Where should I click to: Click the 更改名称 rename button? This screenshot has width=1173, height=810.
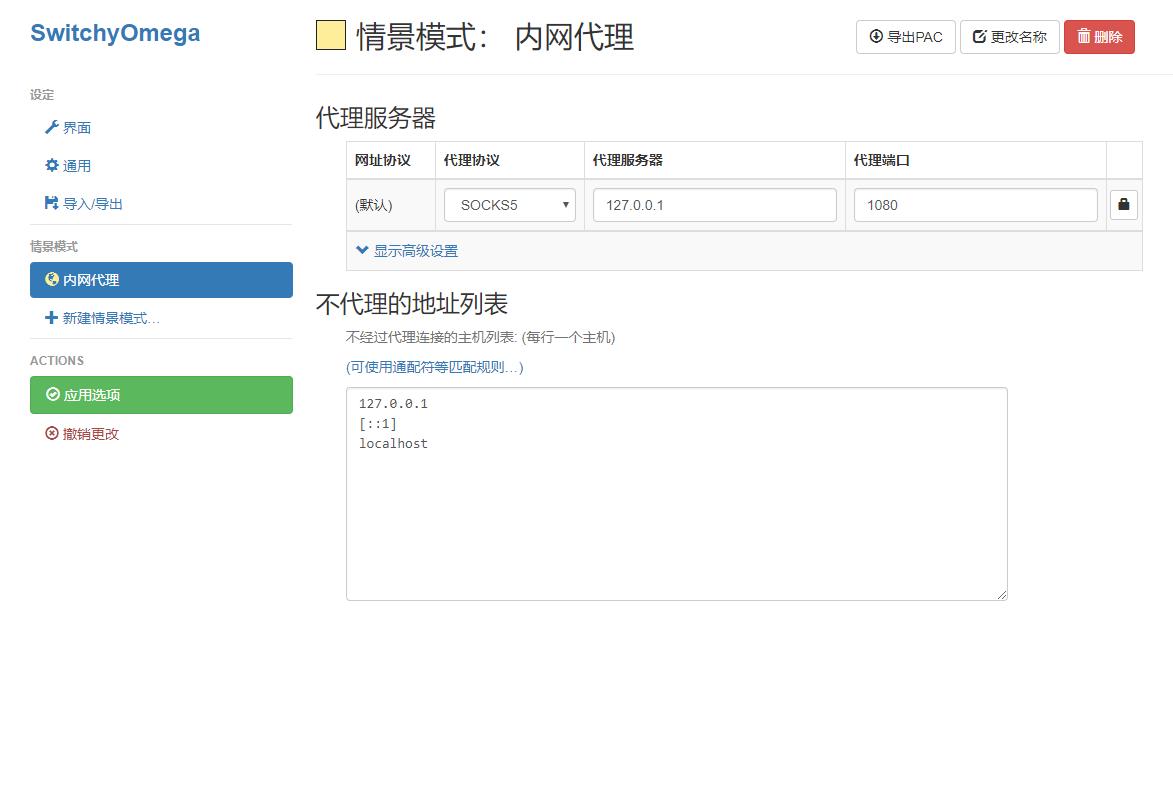tap(1010, 37)
